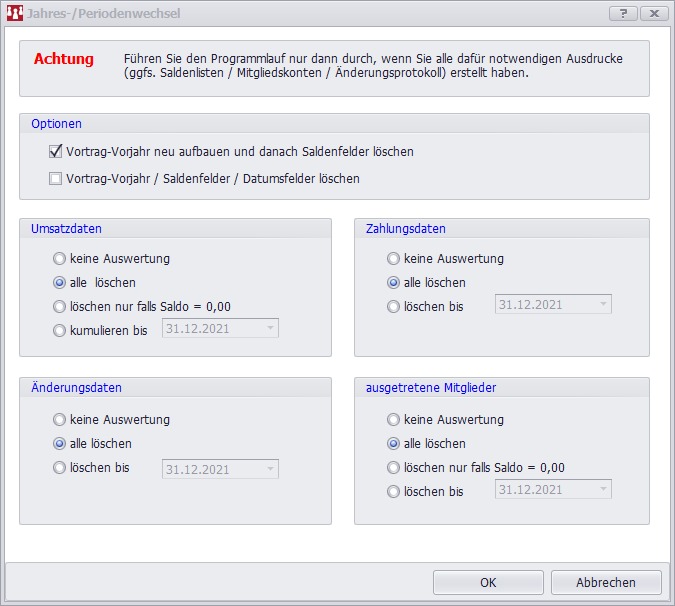Select keine Auswertung for ausgetretene Mitglieder
The width and height of the screenshot is (675, 606).
(x=394, y=420)
